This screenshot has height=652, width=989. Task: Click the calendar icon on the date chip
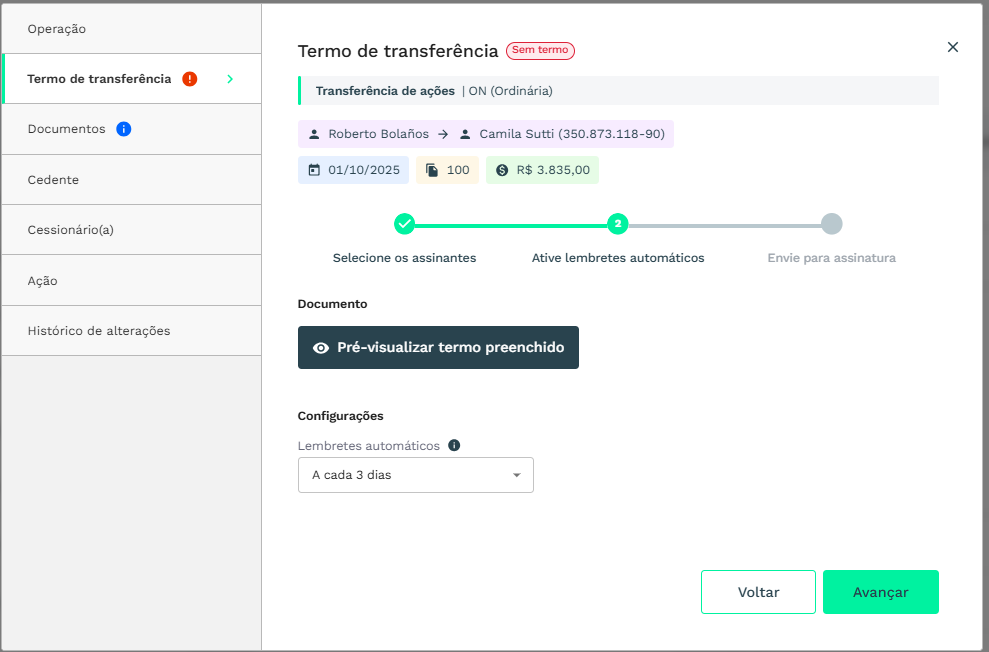coord(314,170)
